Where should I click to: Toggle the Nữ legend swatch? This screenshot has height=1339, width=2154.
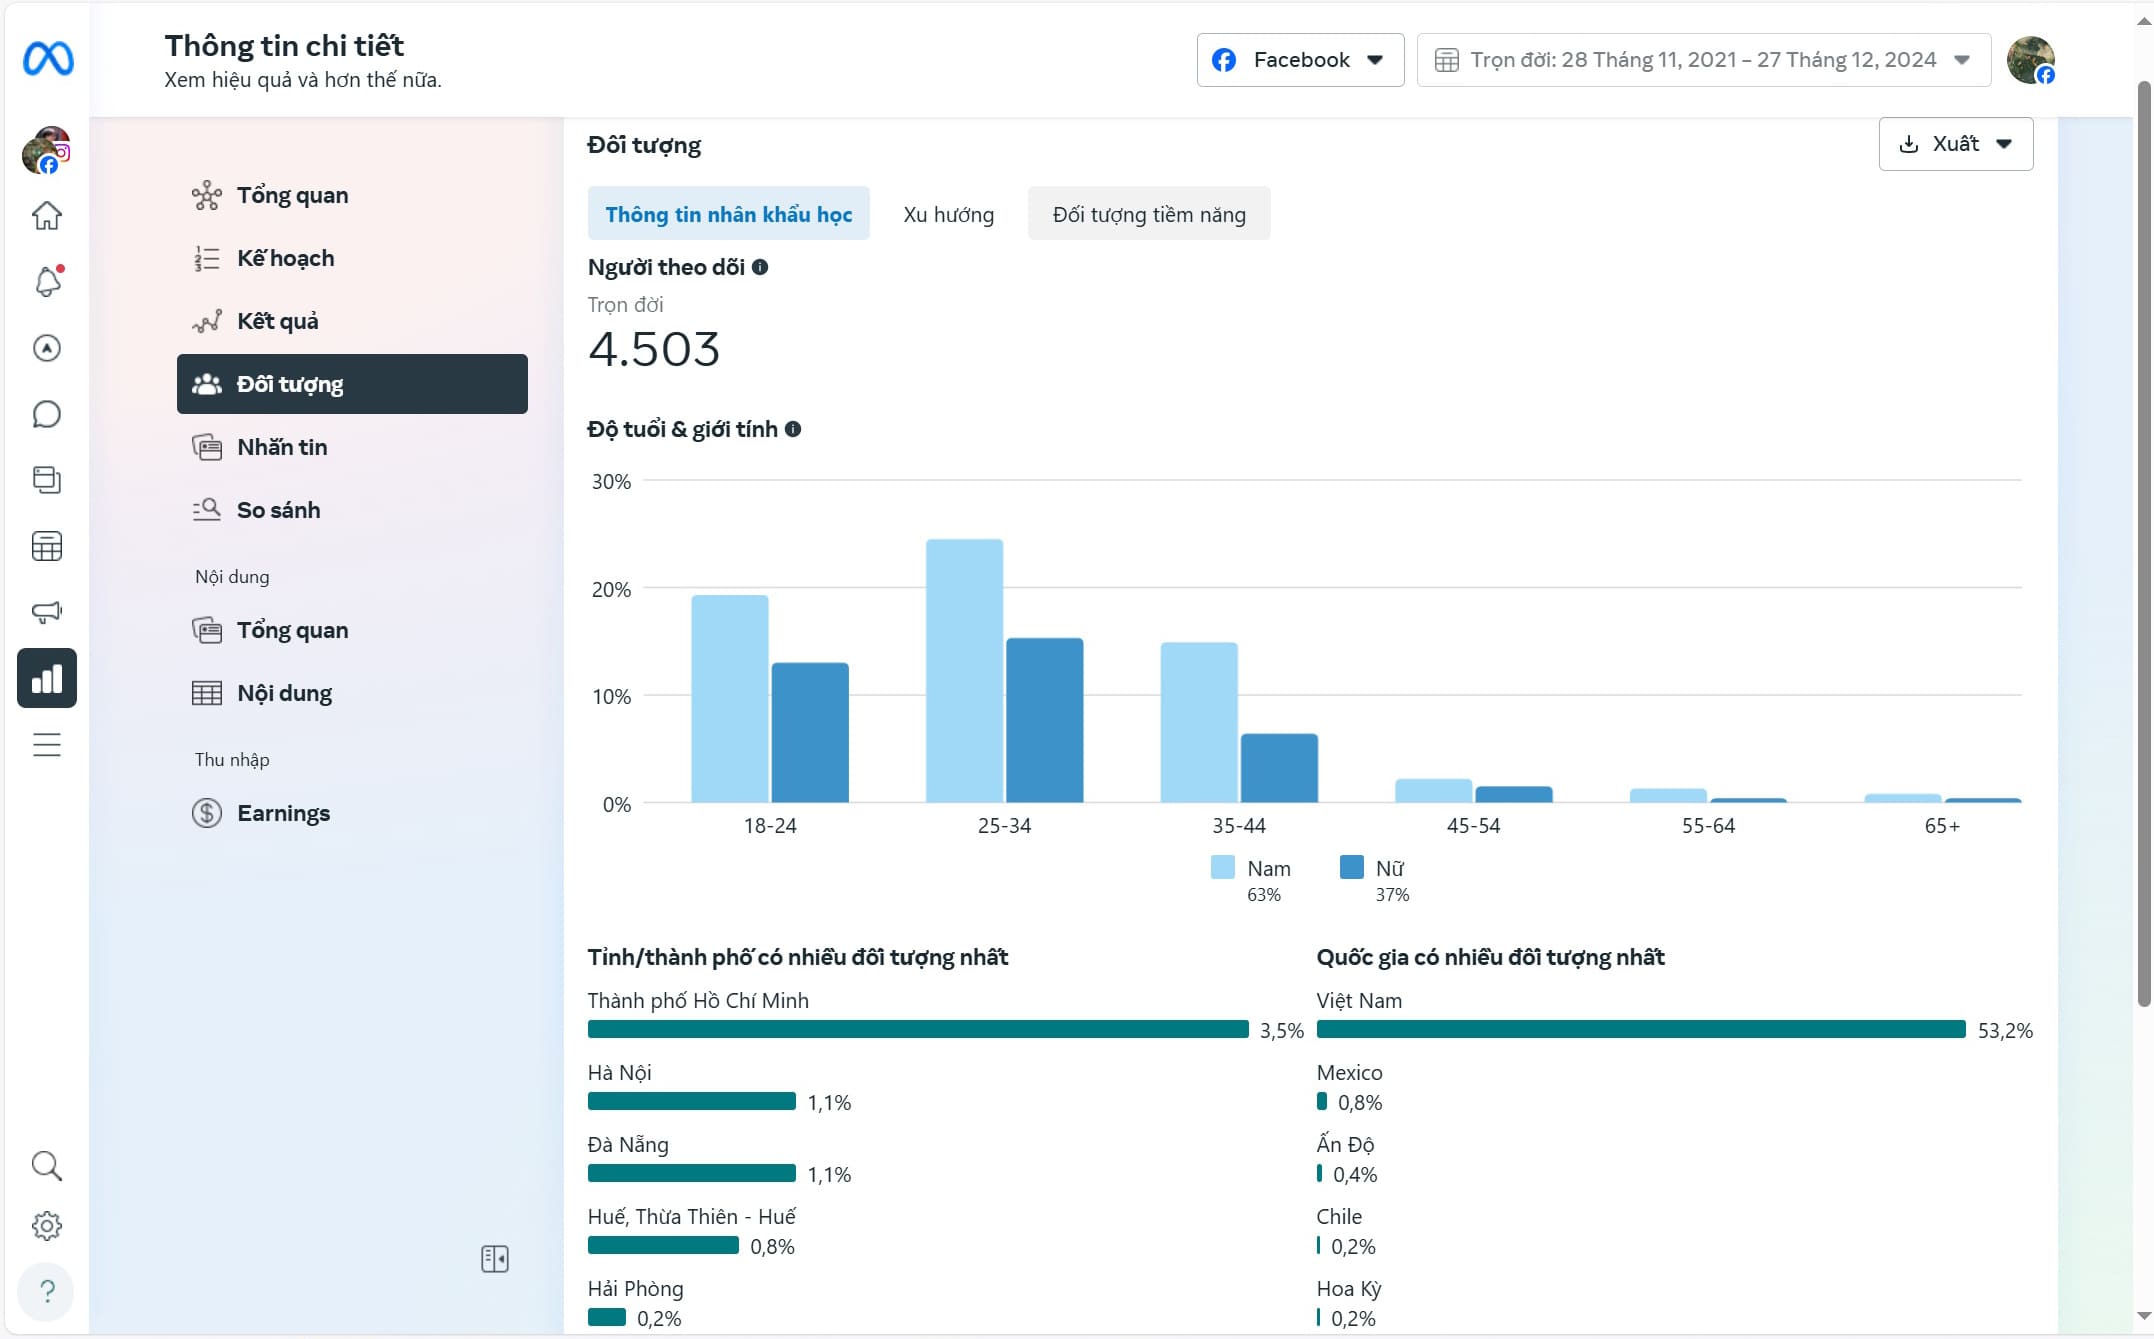tap(1351, 867)
